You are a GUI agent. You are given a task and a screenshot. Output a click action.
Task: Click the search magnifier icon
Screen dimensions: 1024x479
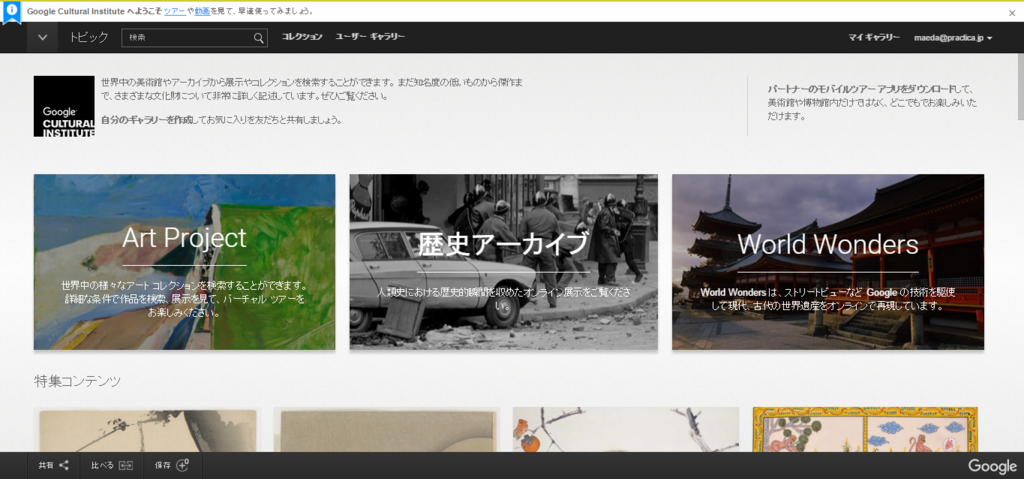259,38
